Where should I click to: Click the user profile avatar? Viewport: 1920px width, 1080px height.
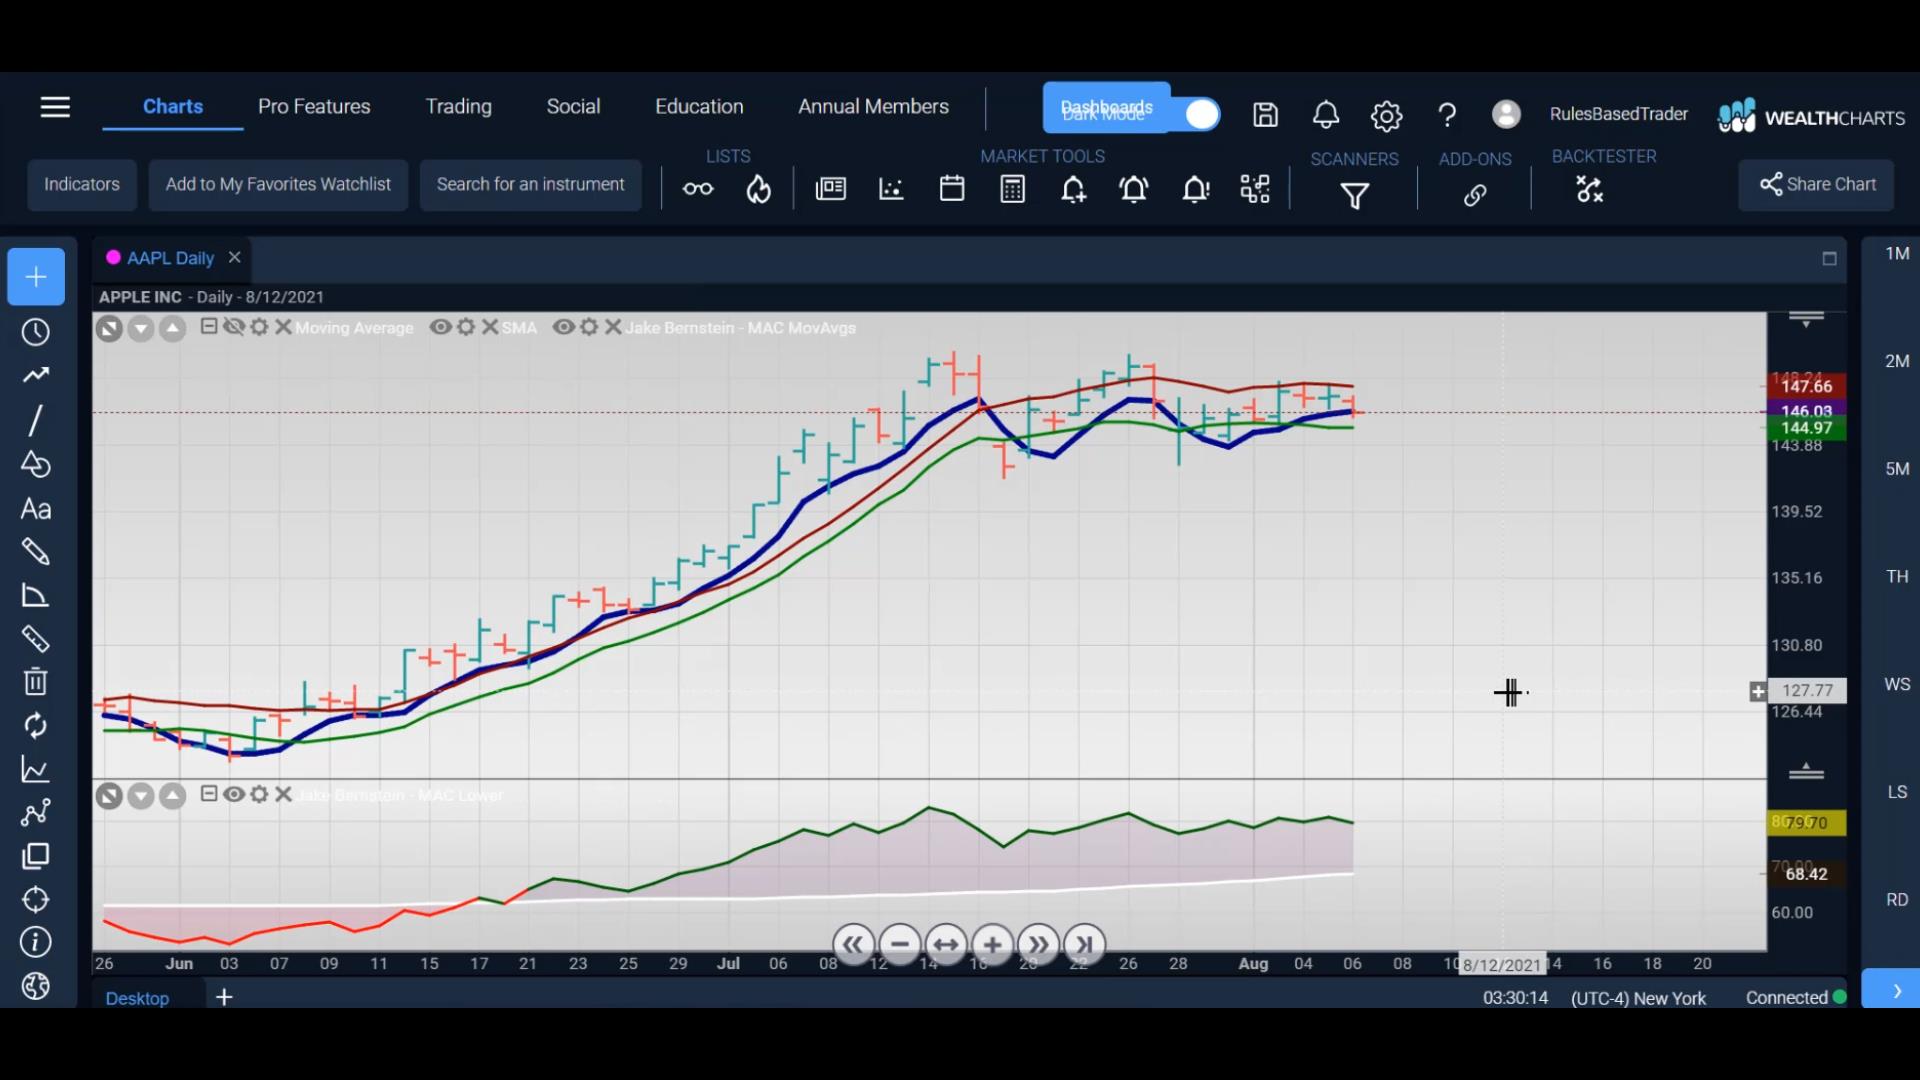click(x=1506, y=114)
